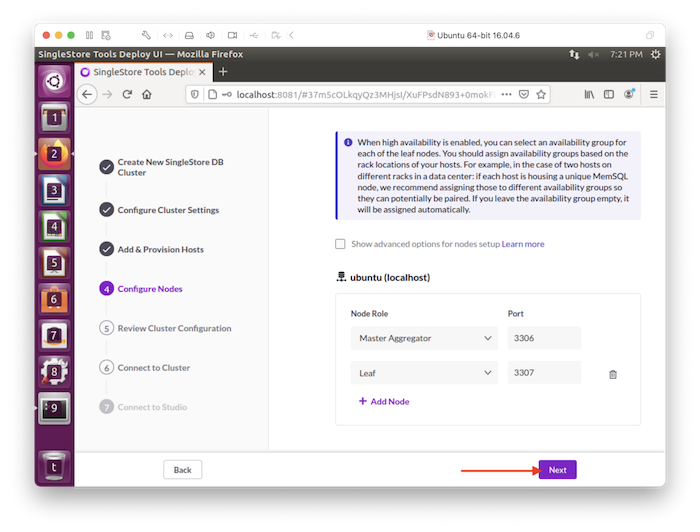Click the VM hard disk icon
Screen dimensions: 700x532
[x=189, y=35]
